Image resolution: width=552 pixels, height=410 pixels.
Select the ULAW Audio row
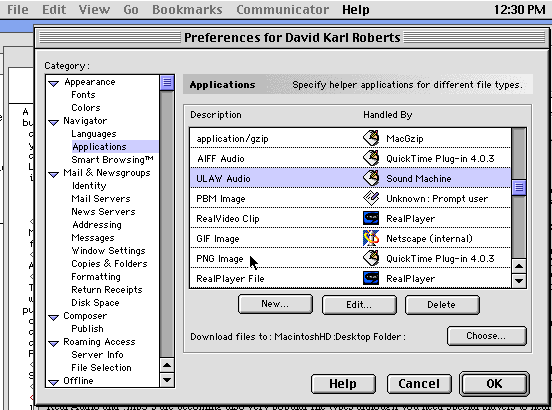350,178
